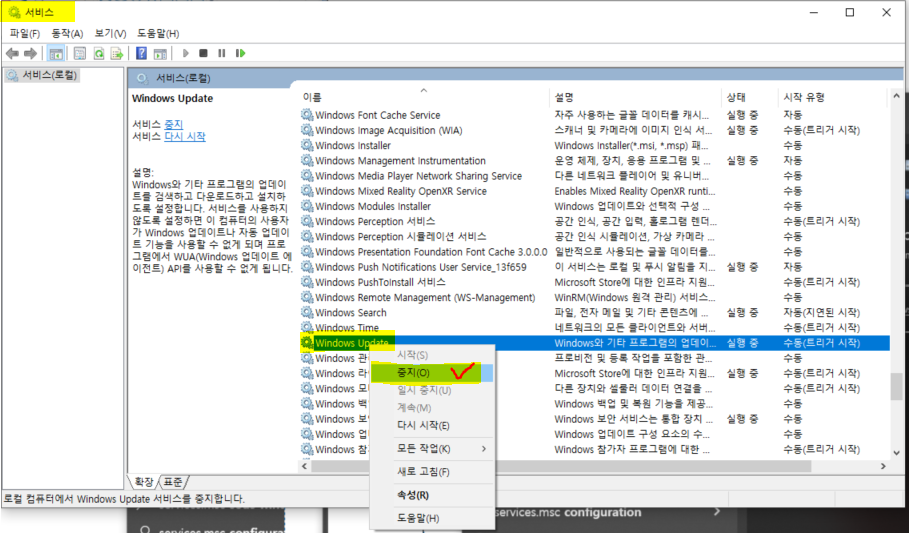Click the horizontal scrollbar right arrow

pyautogui.click(x=883, y=466)
